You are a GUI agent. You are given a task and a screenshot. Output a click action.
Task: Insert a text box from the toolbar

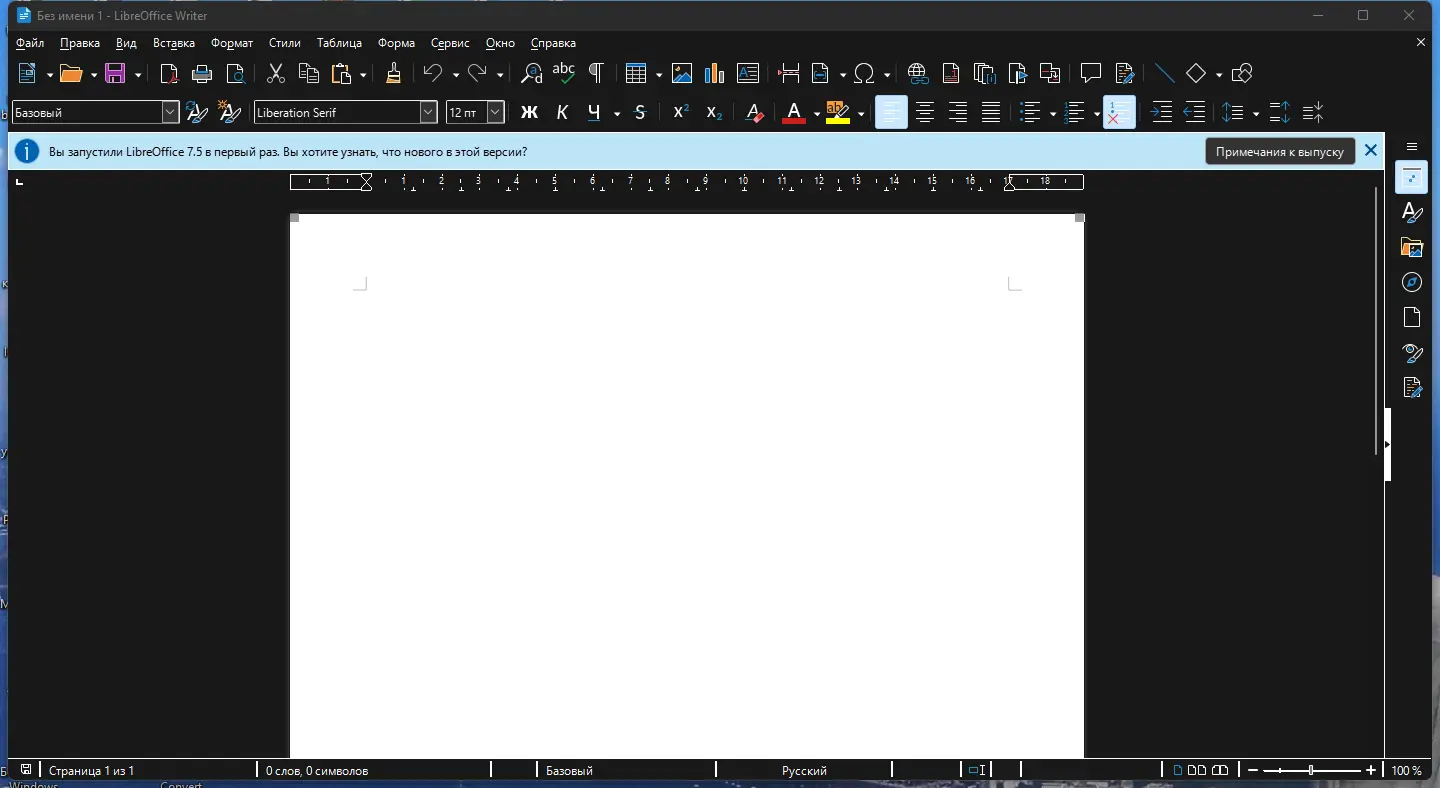(x=747, y=73)
